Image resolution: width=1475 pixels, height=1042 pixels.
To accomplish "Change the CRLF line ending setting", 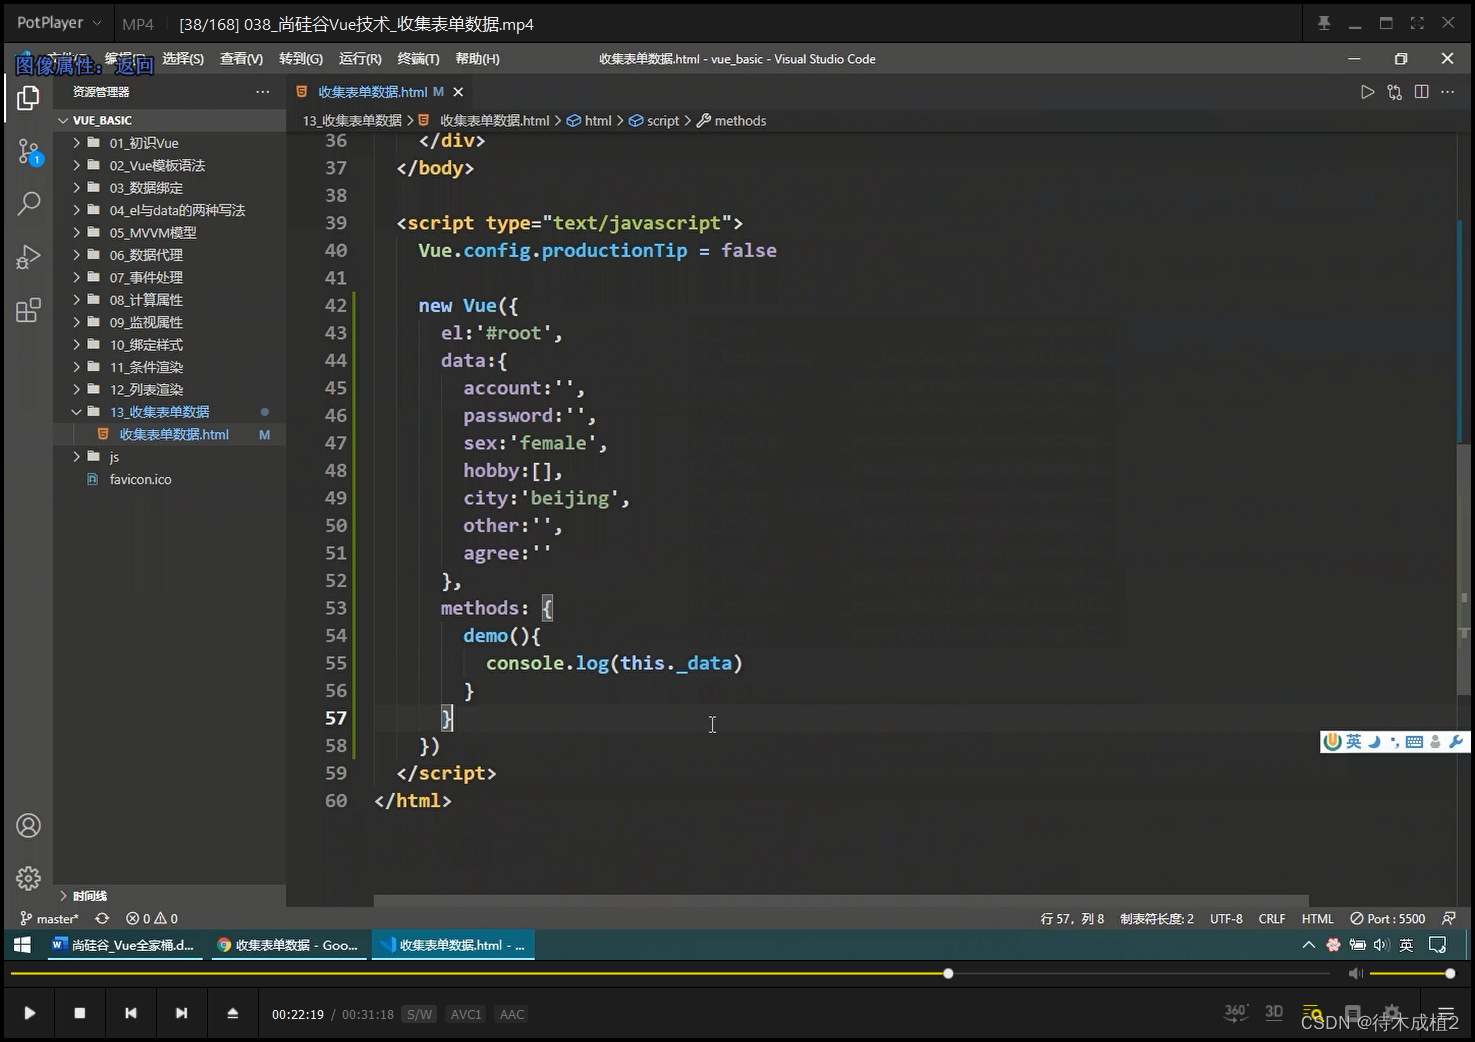I will pyautogui.click(x=1272, y=918).
